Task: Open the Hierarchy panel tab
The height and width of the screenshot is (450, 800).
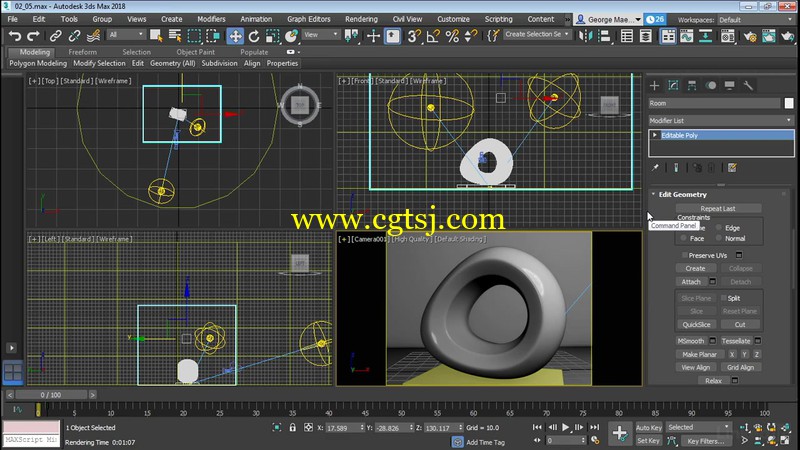Action: tap(692, 85)
